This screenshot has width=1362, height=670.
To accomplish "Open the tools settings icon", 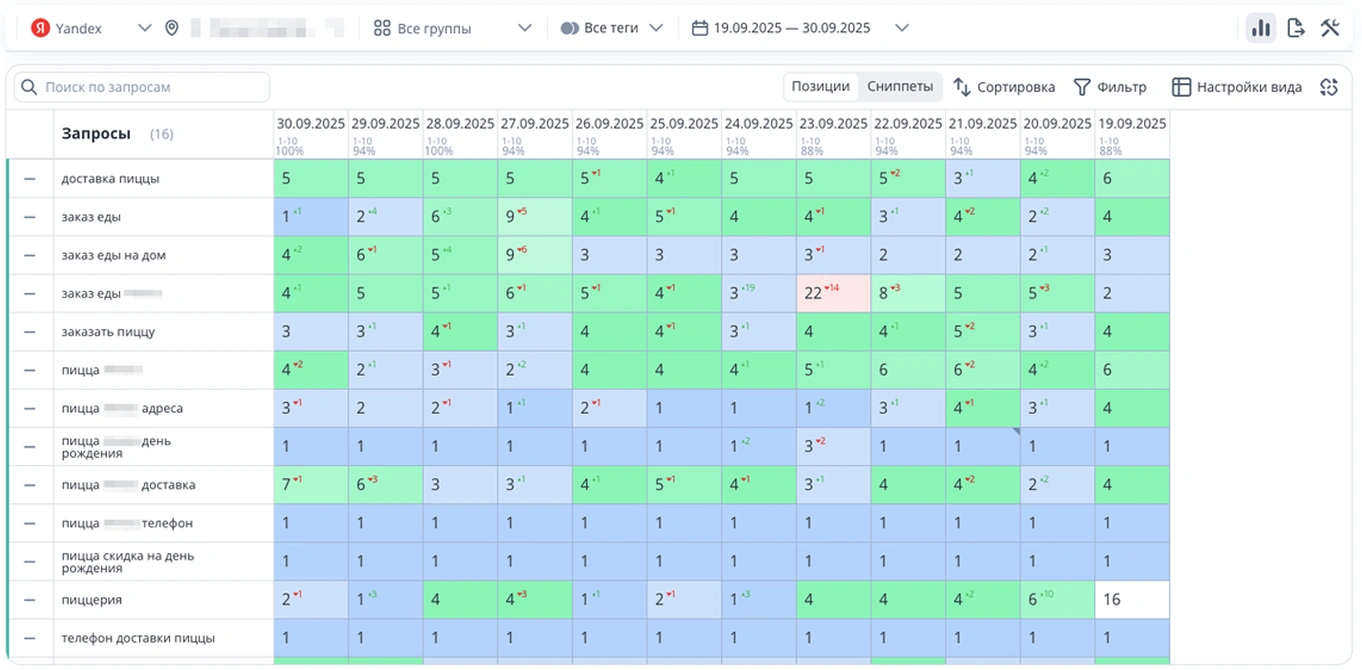I will point(1329,28).
